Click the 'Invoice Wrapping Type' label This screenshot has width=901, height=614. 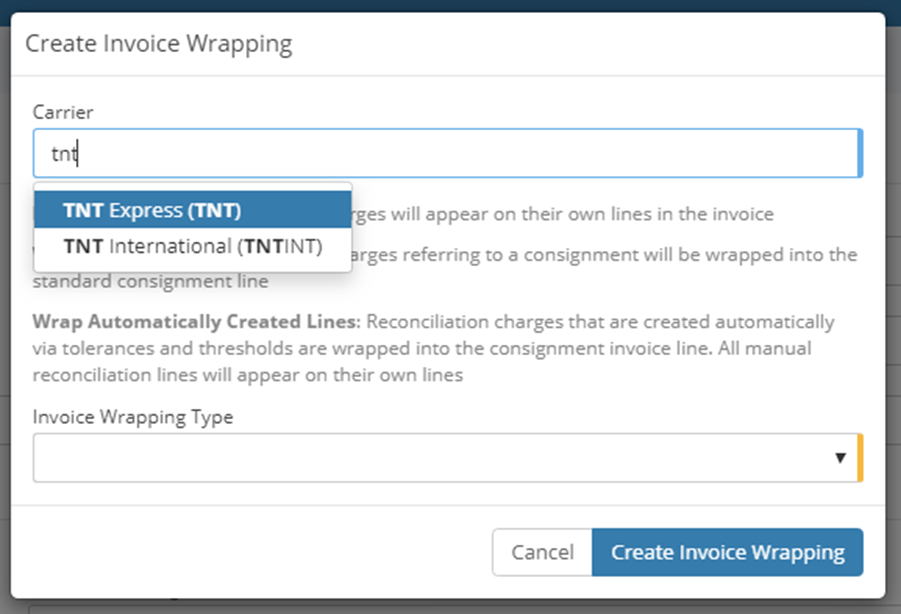(133, 417)
